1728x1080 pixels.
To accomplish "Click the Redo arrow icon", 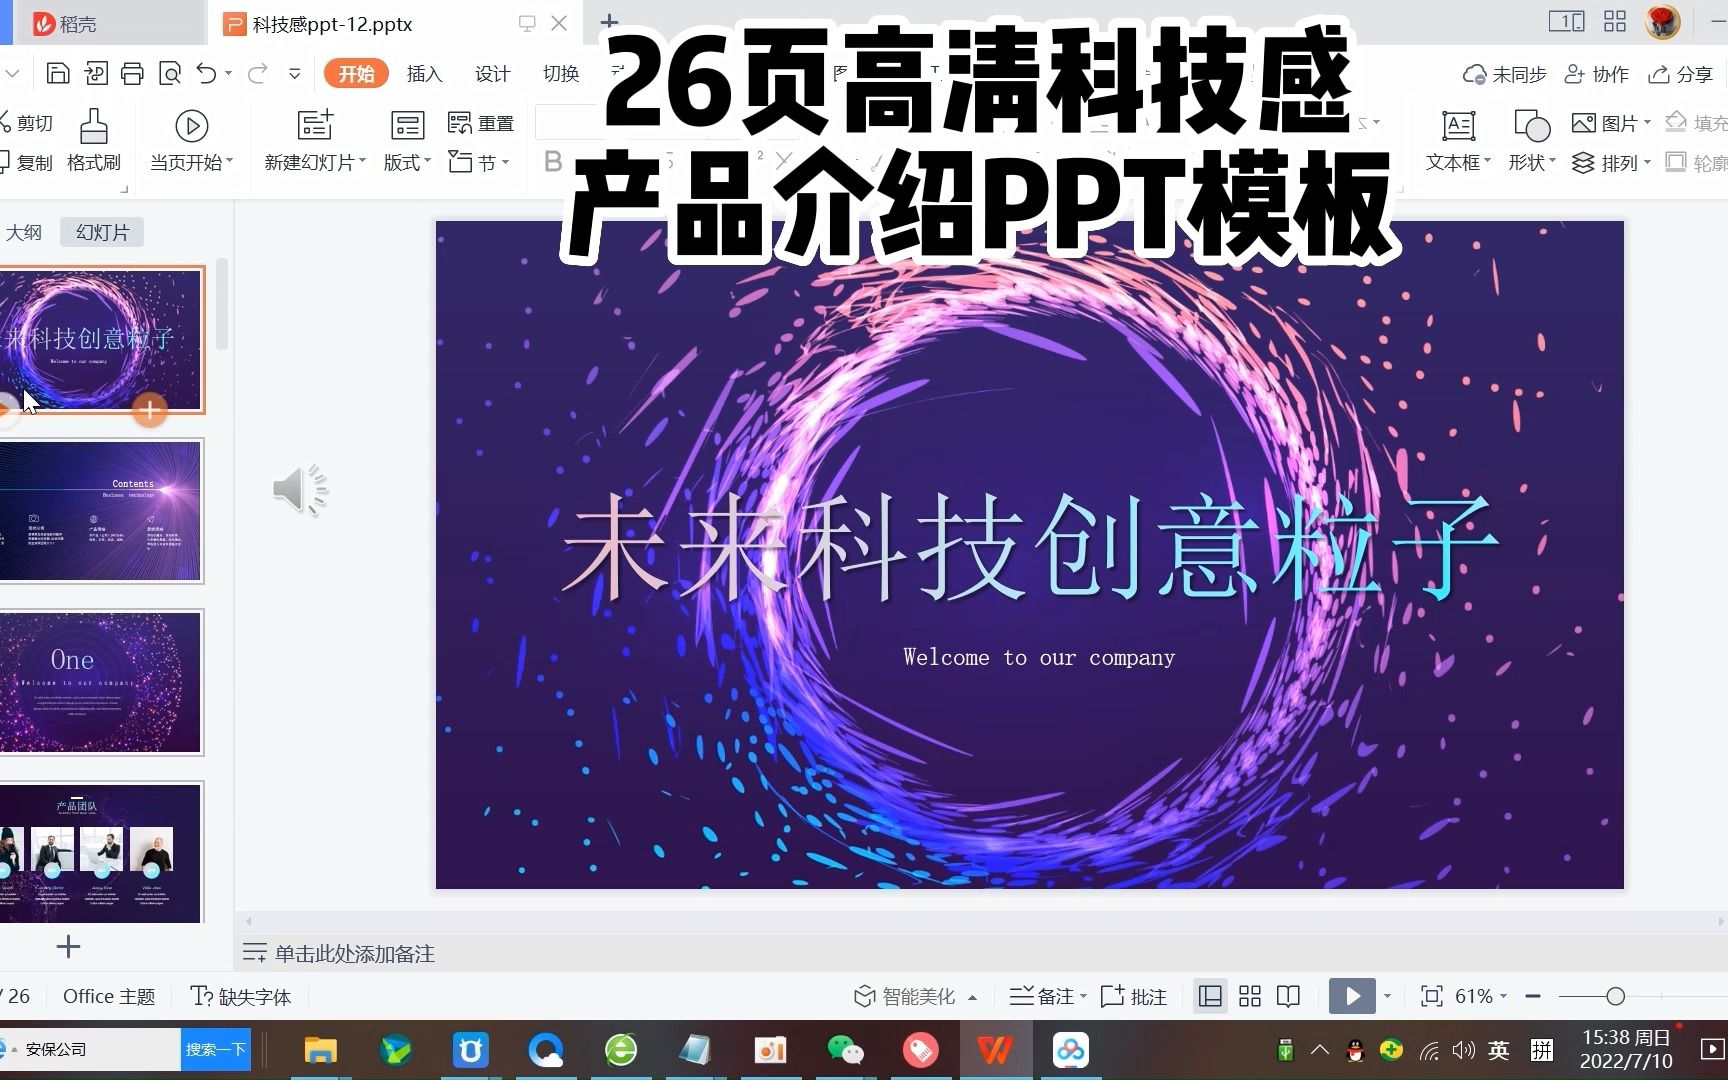I will (x=257, y=73).
